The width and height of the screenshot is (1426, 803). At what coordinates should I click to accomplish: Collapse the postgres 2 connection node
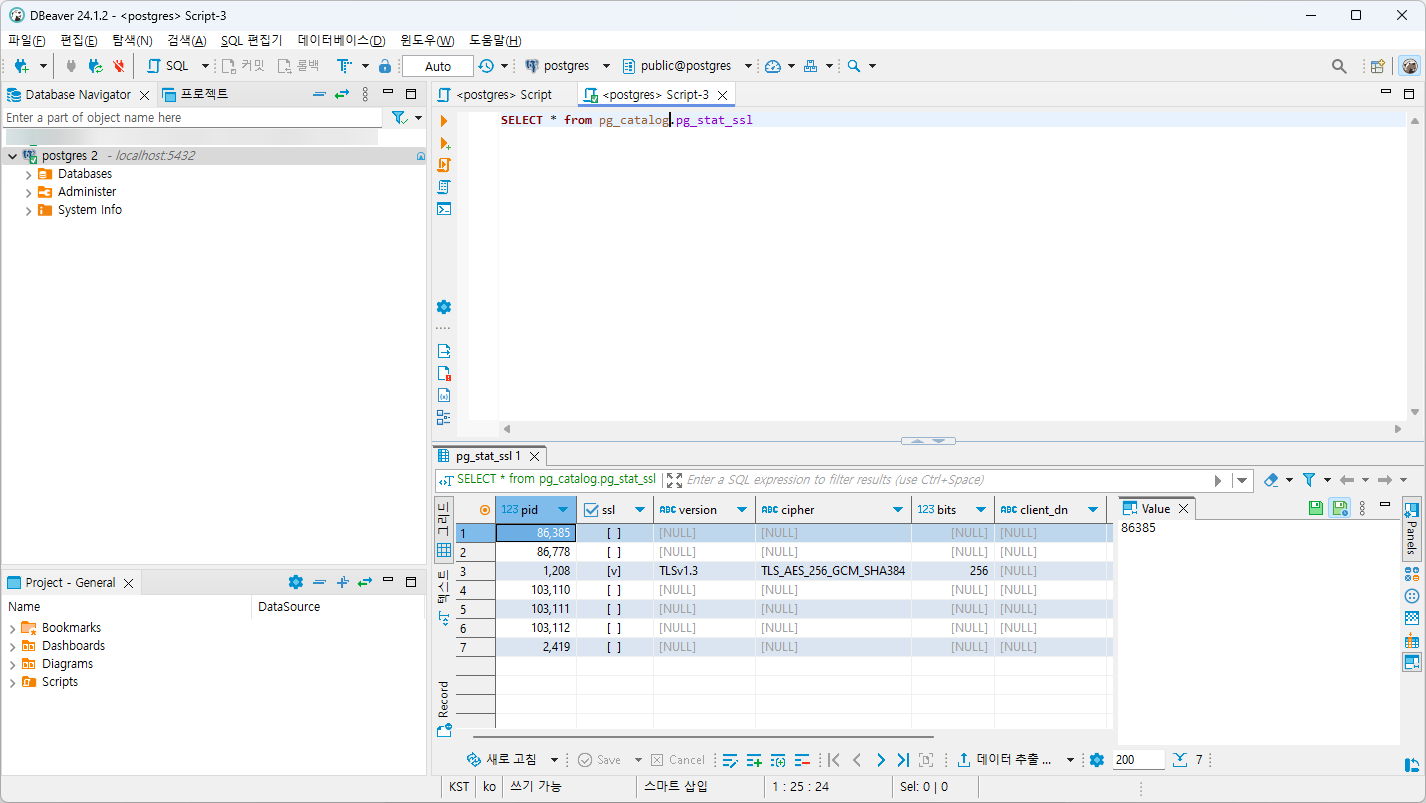pyautogui.click(x=12, y=156)
